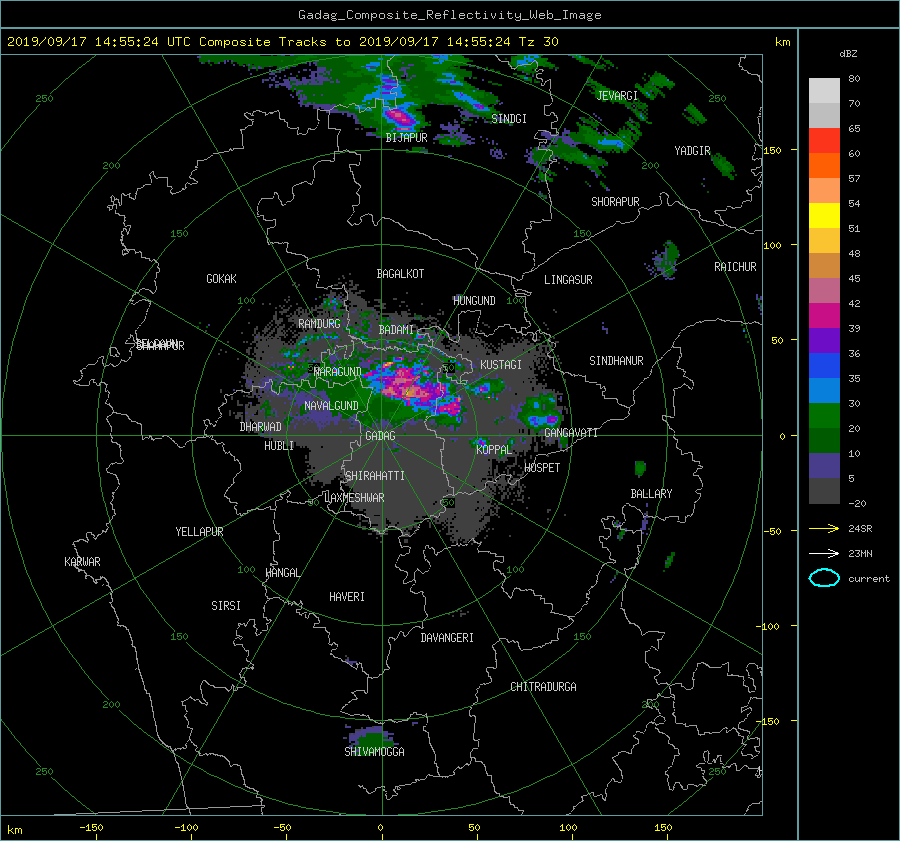This screenshot has height=841, width=900.
Task: Click the RAMDURG city label
Action: click(x=319, y=324)
